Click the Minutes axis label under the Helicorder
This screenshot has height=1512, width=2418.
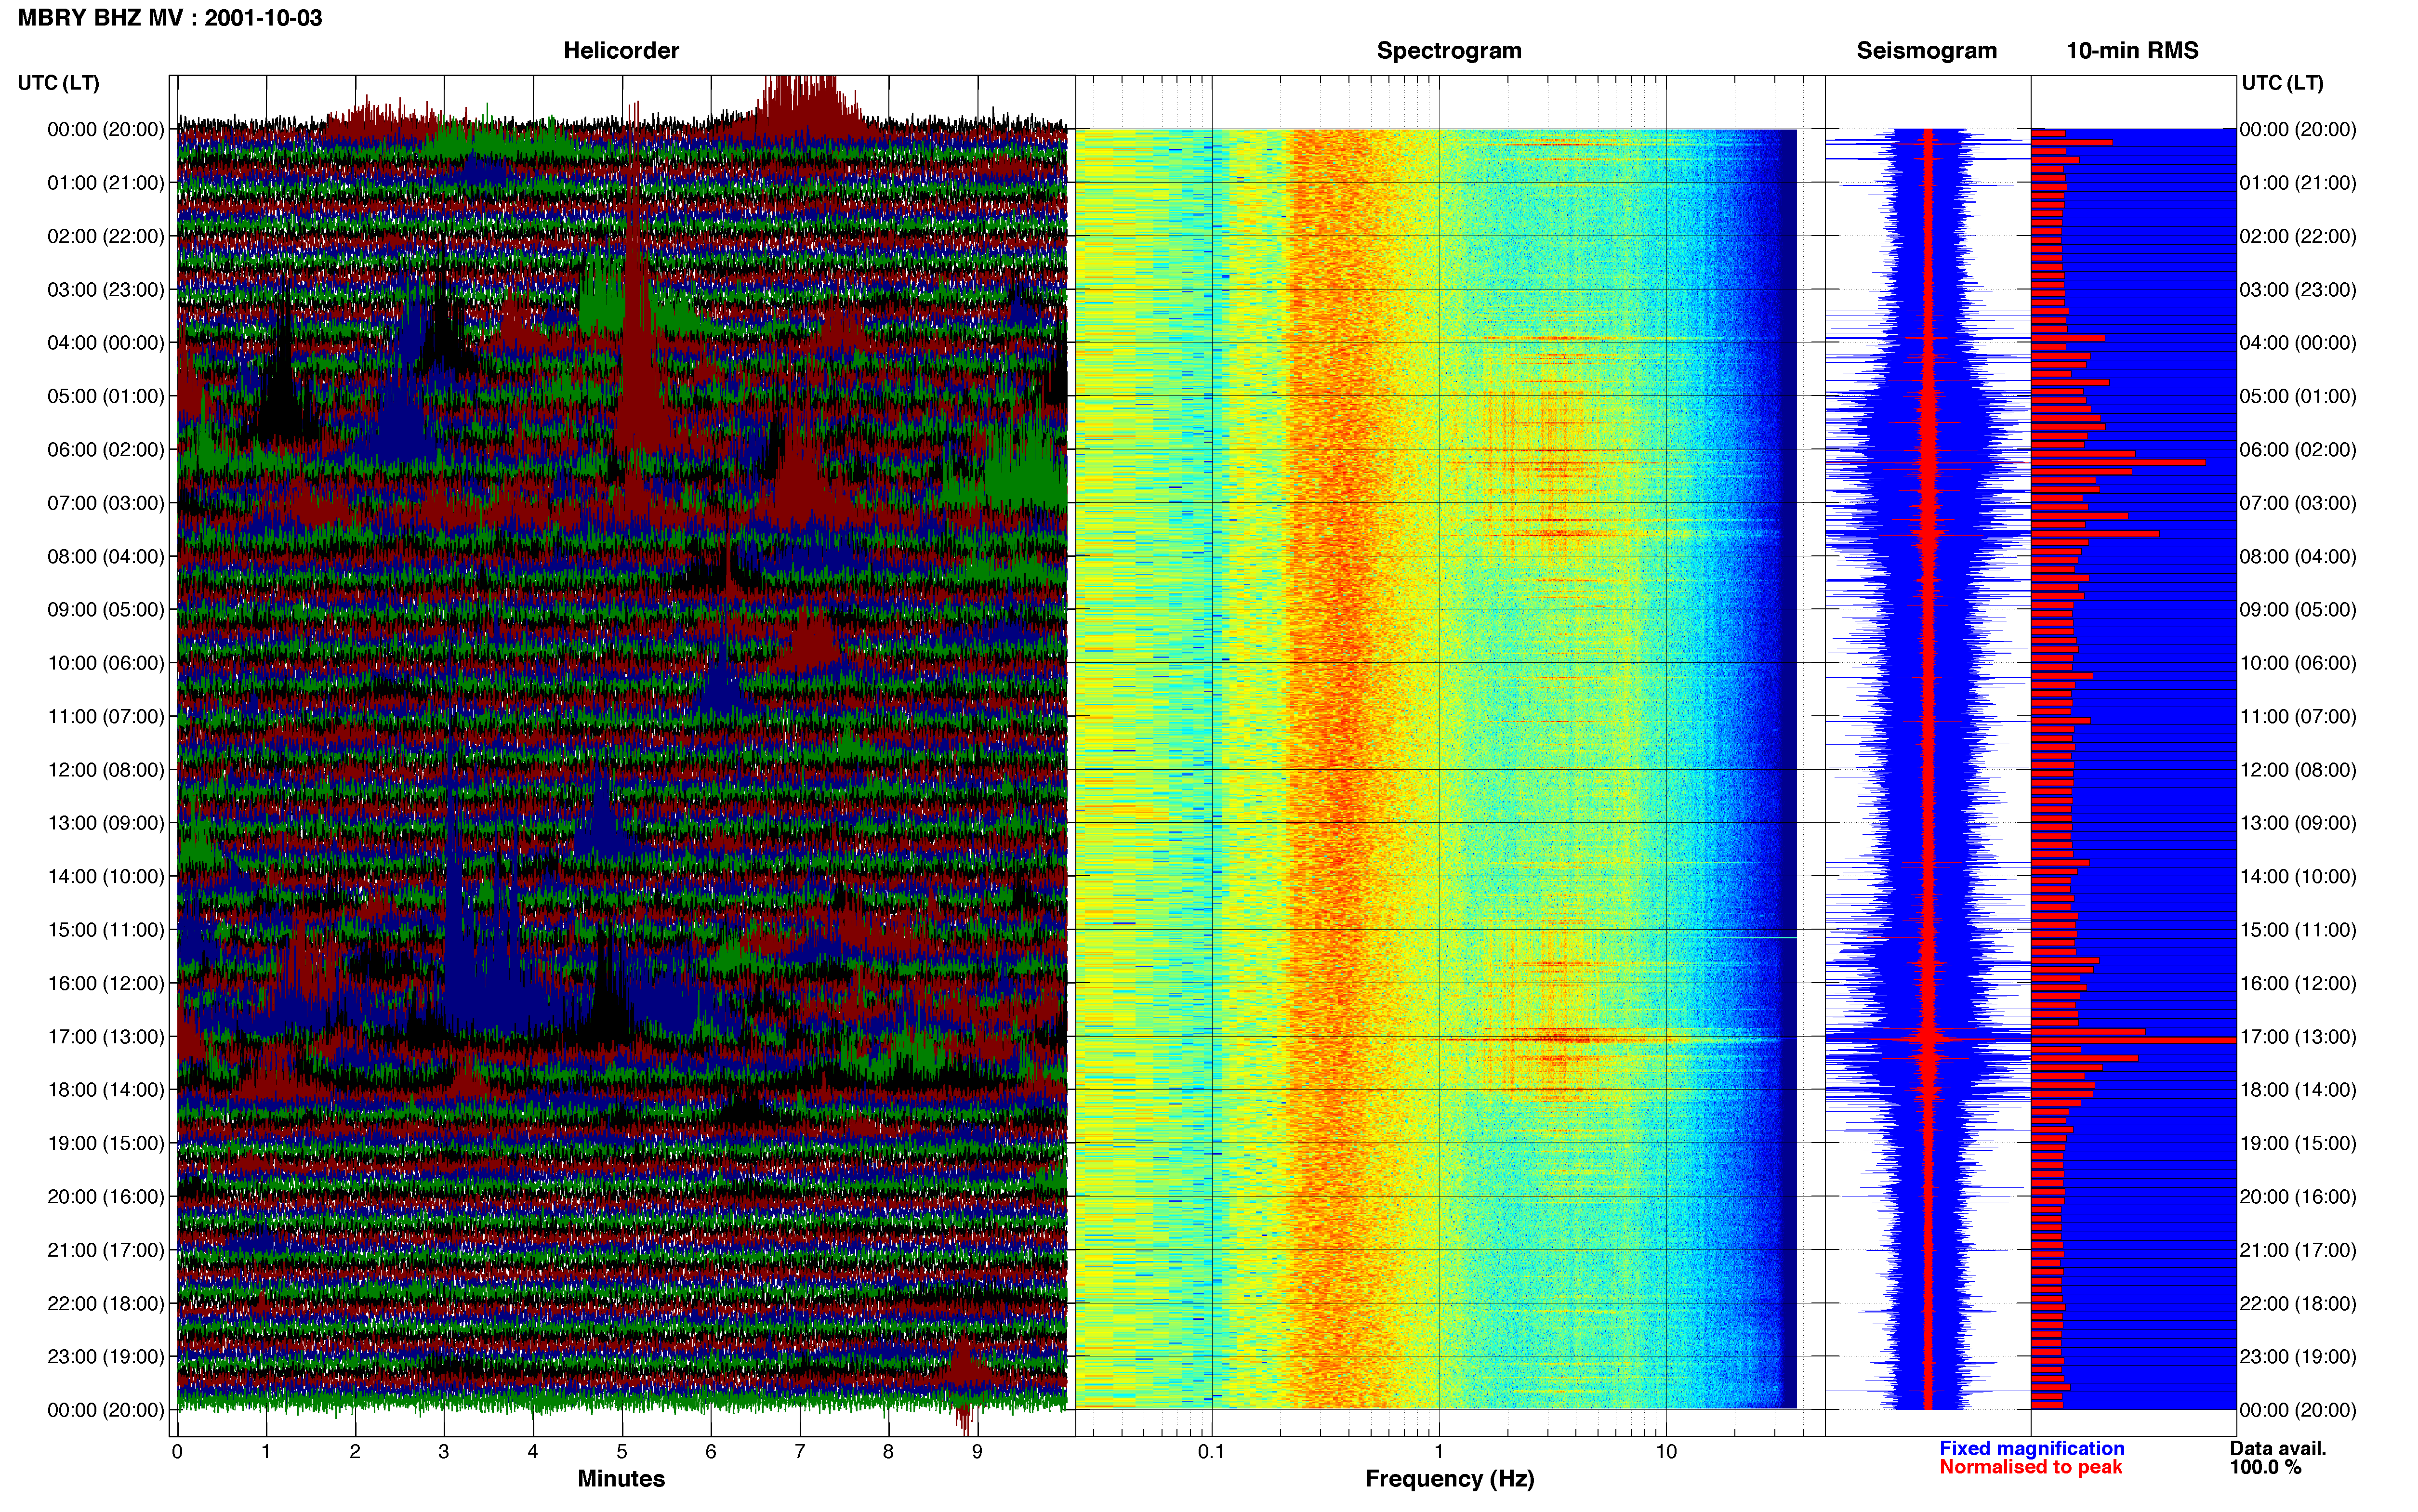click(x=621, y=1479)
